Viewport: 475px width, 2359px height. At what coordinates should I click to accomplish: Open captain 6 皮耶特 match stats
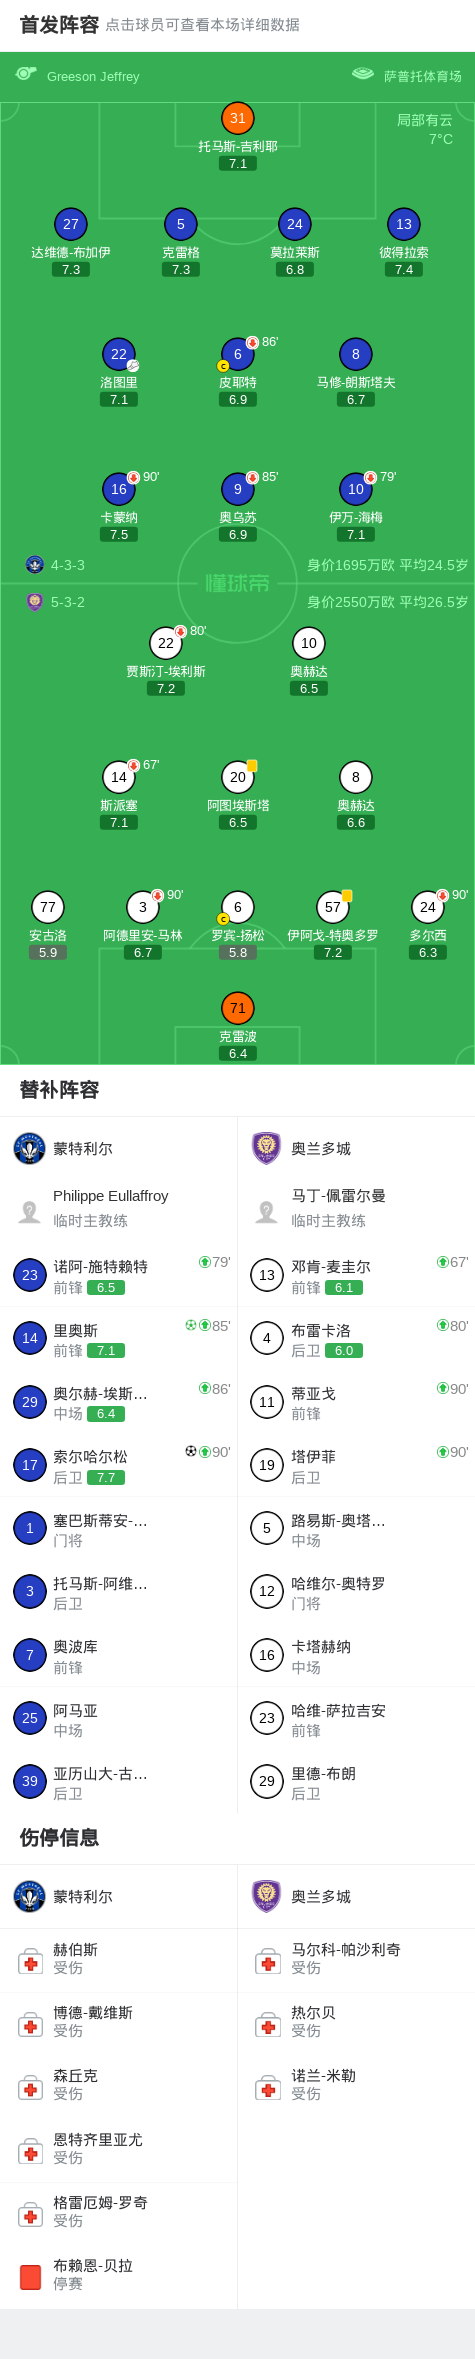[237, 371]
